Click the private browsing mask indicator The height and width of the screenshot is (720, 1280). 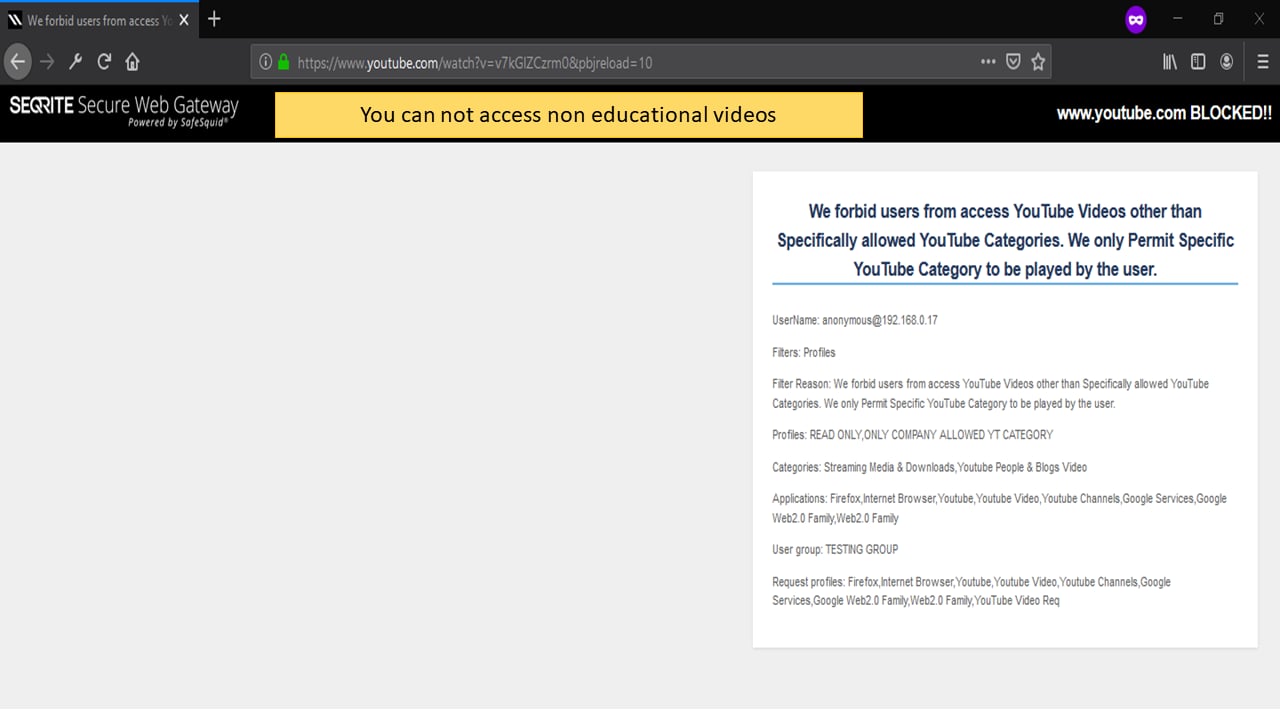[x=1135, y=19]
